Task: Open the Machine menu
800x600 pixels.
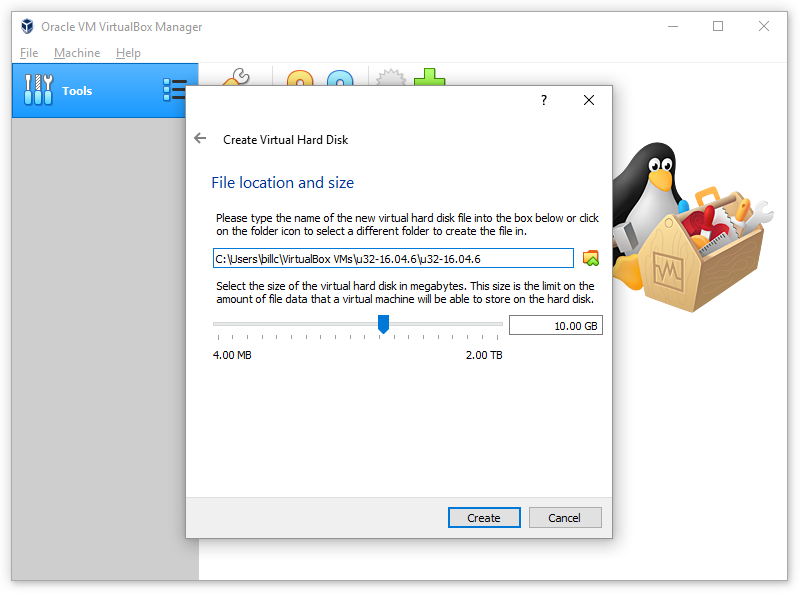Action: click(x=77, y=53)
